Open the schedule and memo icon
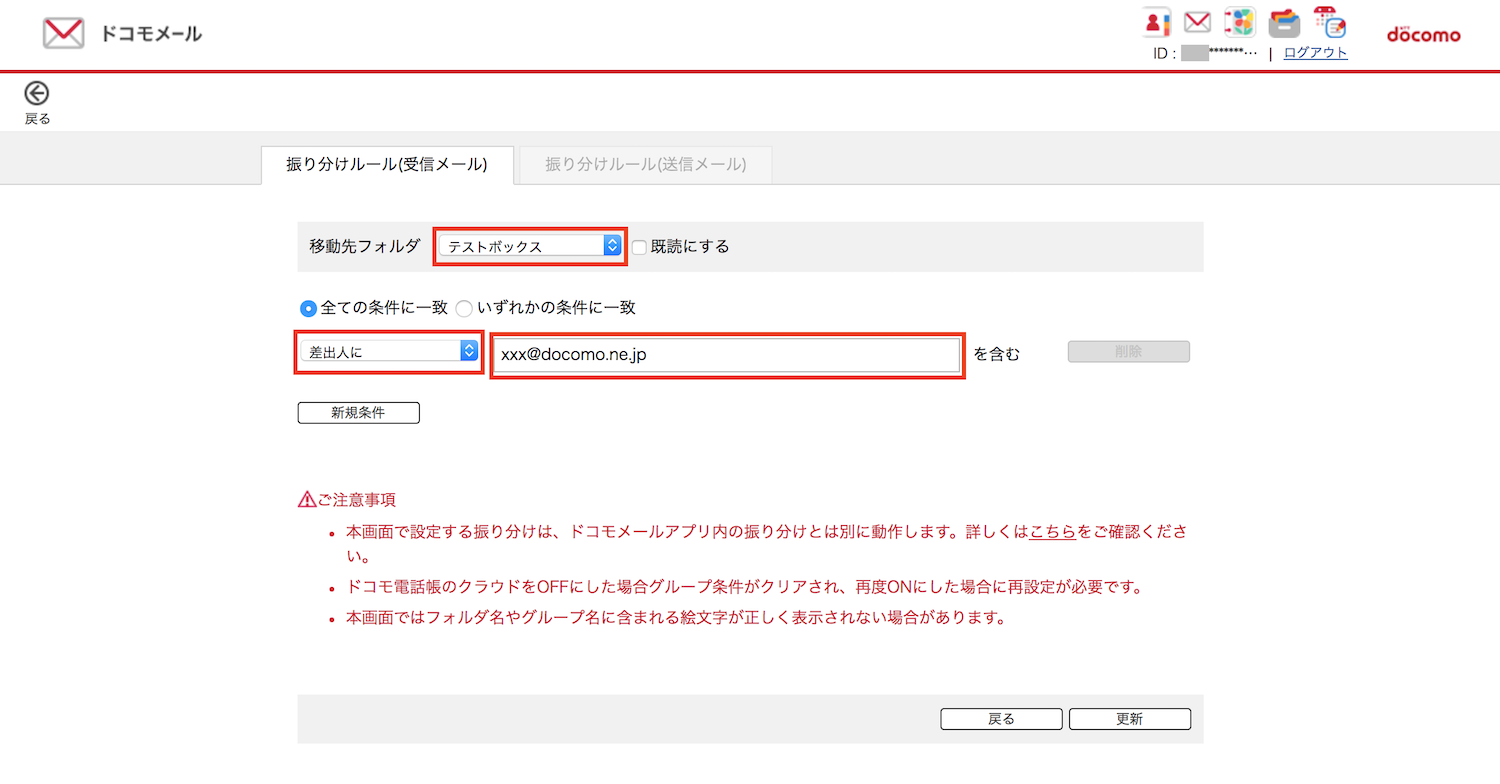The width and height of the screenshot is (1500, 784). pyautogui.click(x=1329, y=22)
